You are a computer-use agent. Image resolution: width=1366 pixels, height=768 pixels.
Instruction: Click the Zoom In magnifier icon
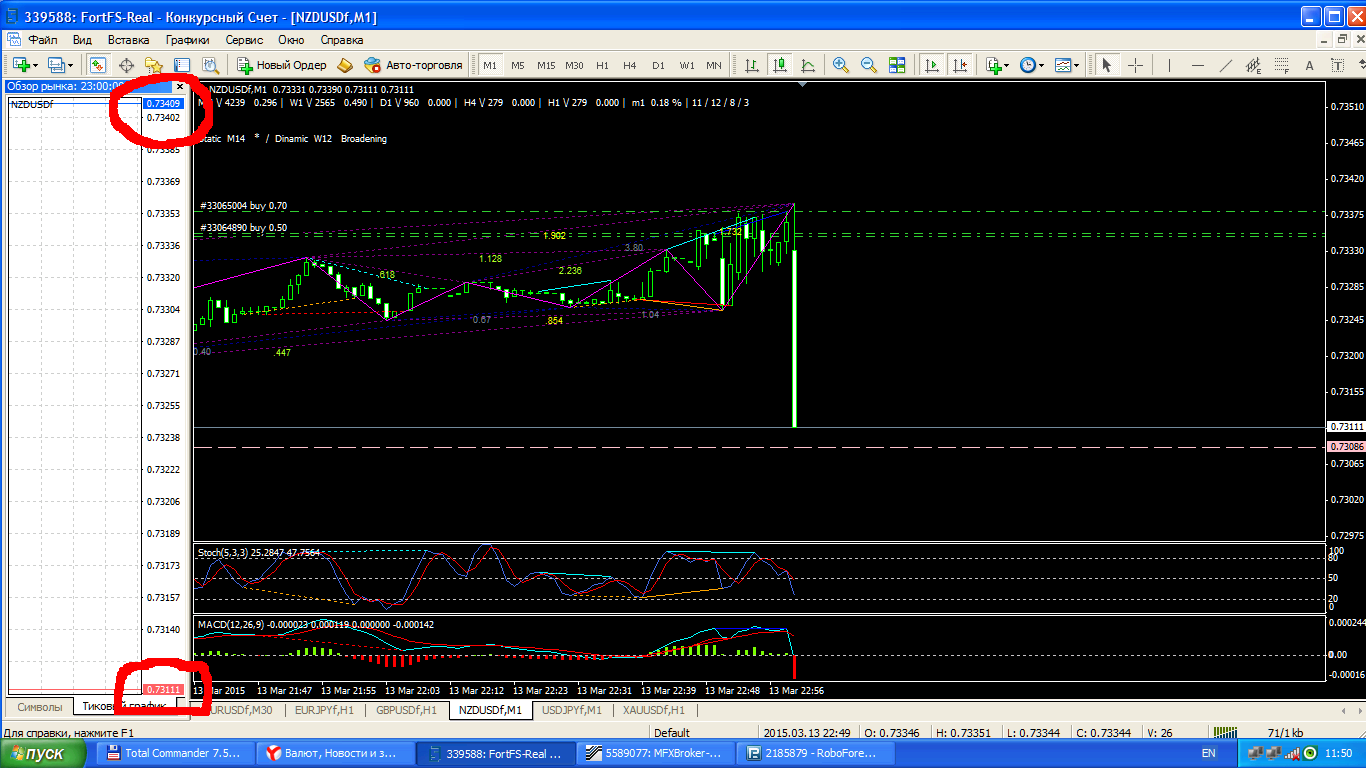coord(841,65)
